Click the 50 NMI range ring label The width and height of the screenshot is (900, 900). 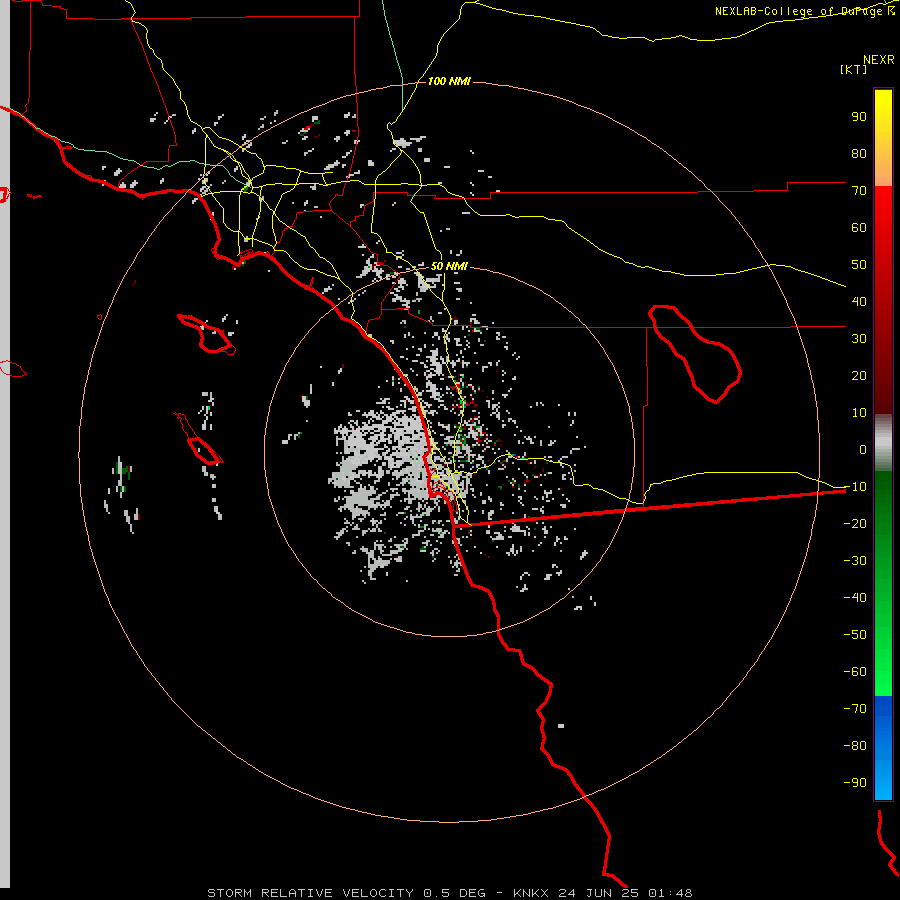point(449,266)
